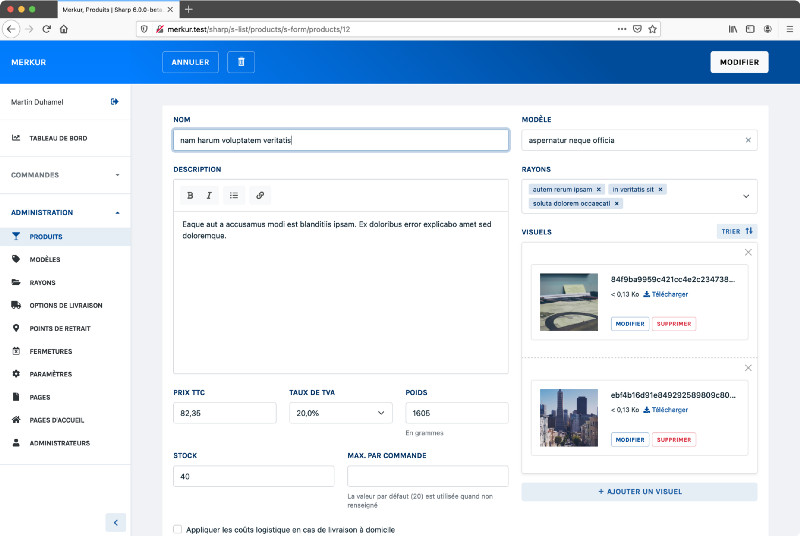
Task: Click the Prix TTC input field
Action: coord(225,413)
